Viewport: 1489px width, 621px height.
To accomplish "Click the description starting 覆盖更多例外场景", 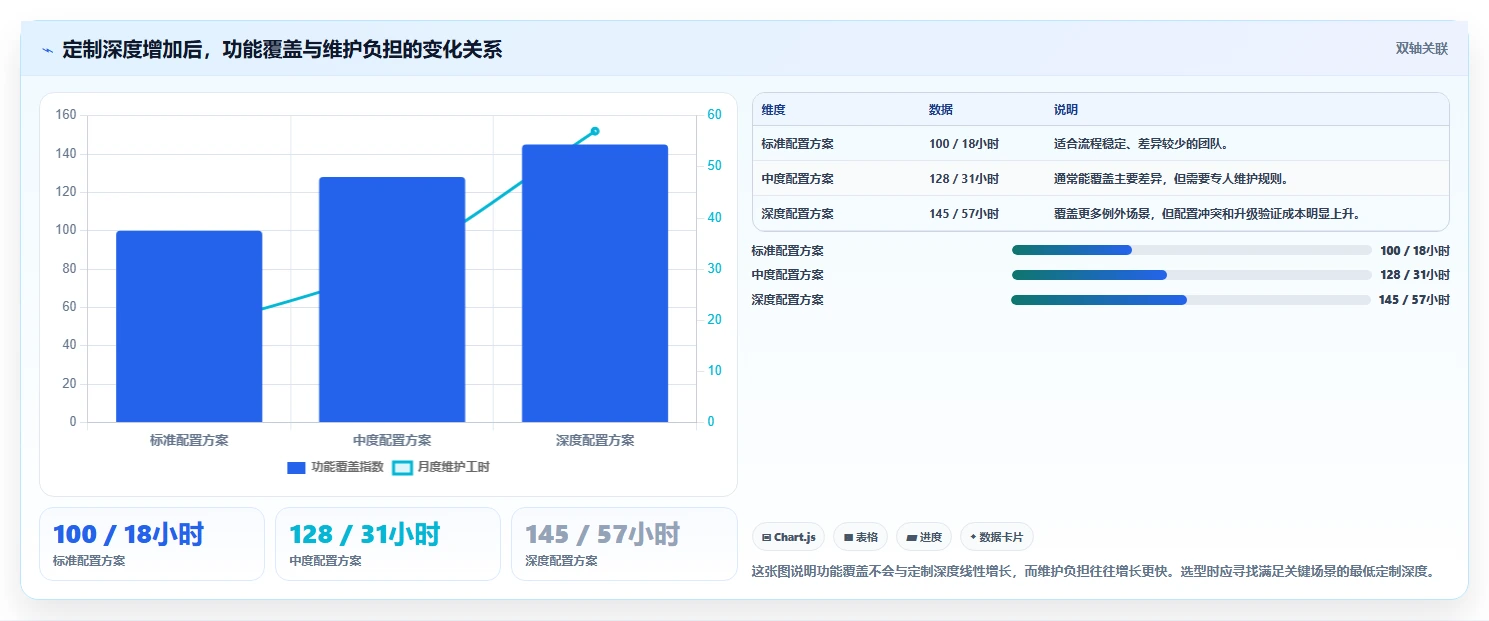I will (x=1207, y=214).
